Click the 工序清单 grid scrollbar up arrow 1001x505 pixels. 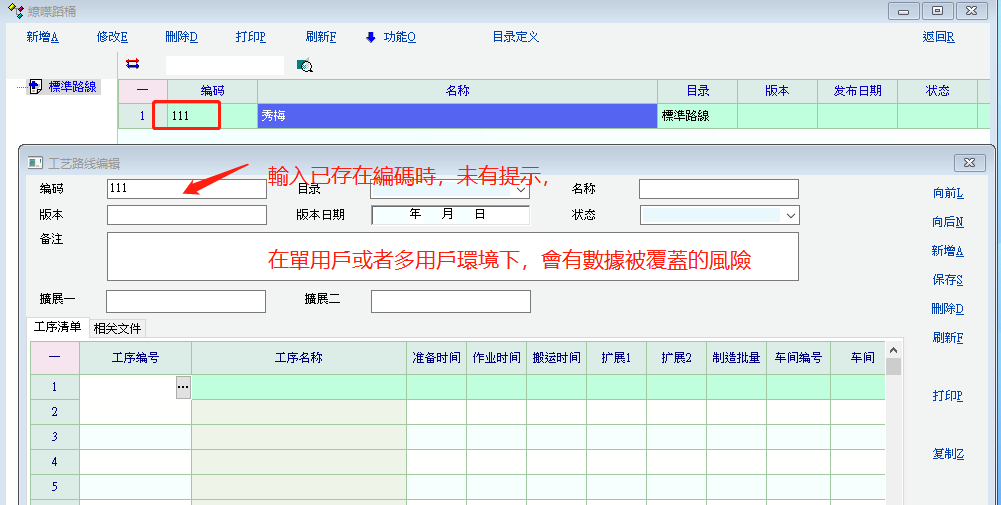(x=893, y=352)
